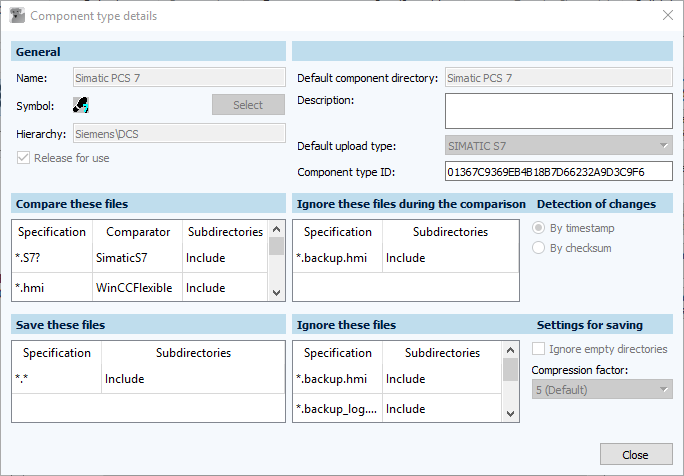This screenshot has width=684, height=476.
Task: Click Specification header in Ignore these files
Action: pos(338,353)
